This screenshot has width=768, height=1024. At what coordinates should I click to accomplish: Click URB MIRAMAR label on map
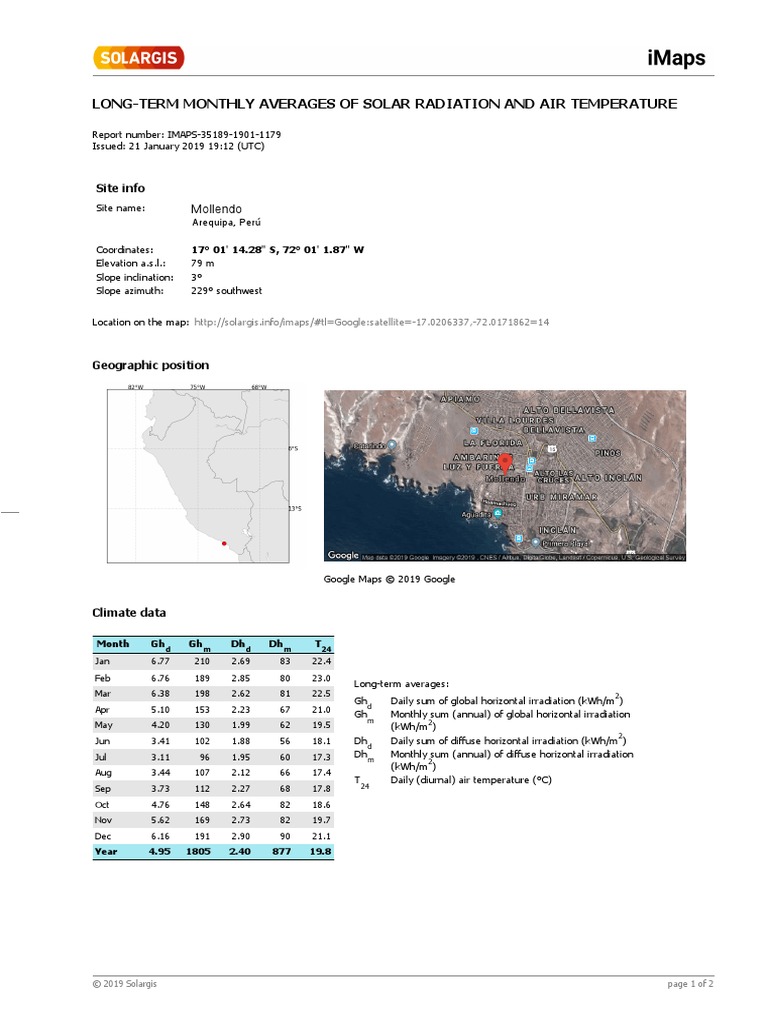click(562, 497)
